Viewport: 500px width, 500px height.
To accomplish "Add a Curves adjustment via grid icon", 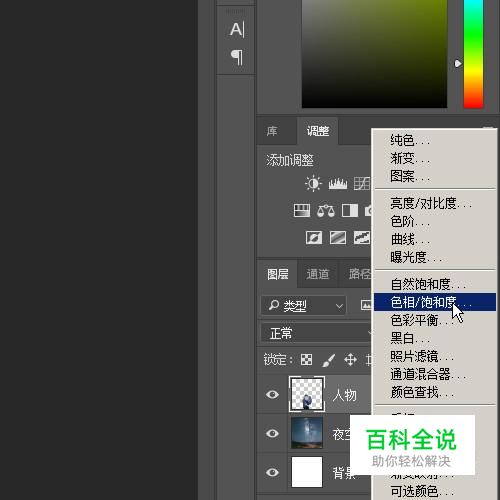I will 362,184.
